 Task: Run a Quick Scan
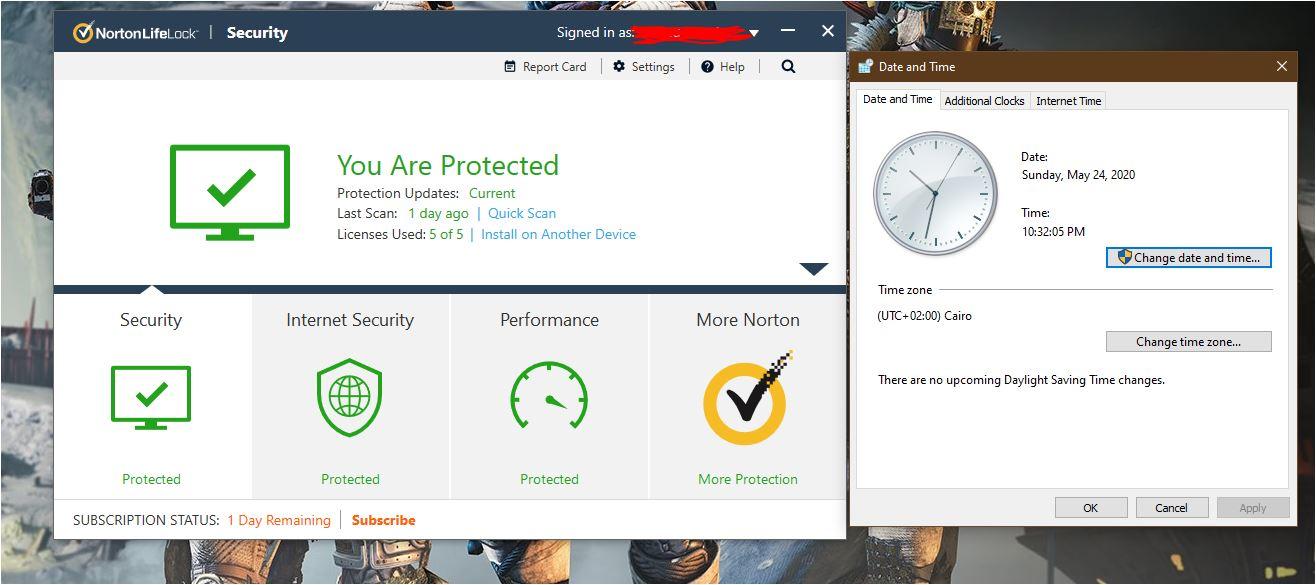(x=522, y=213)
